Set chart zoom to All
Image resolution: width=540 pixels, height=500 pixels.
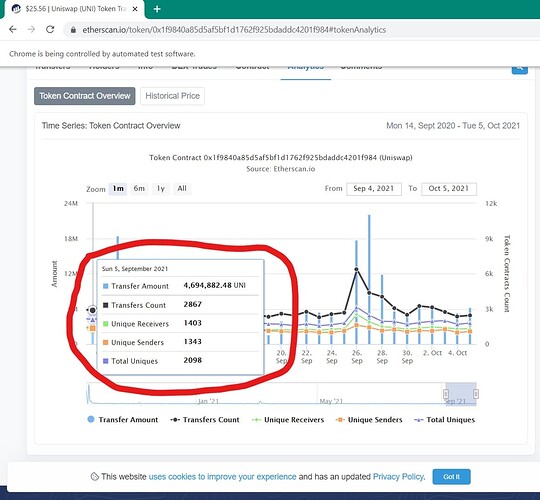[x=182, y=189]
